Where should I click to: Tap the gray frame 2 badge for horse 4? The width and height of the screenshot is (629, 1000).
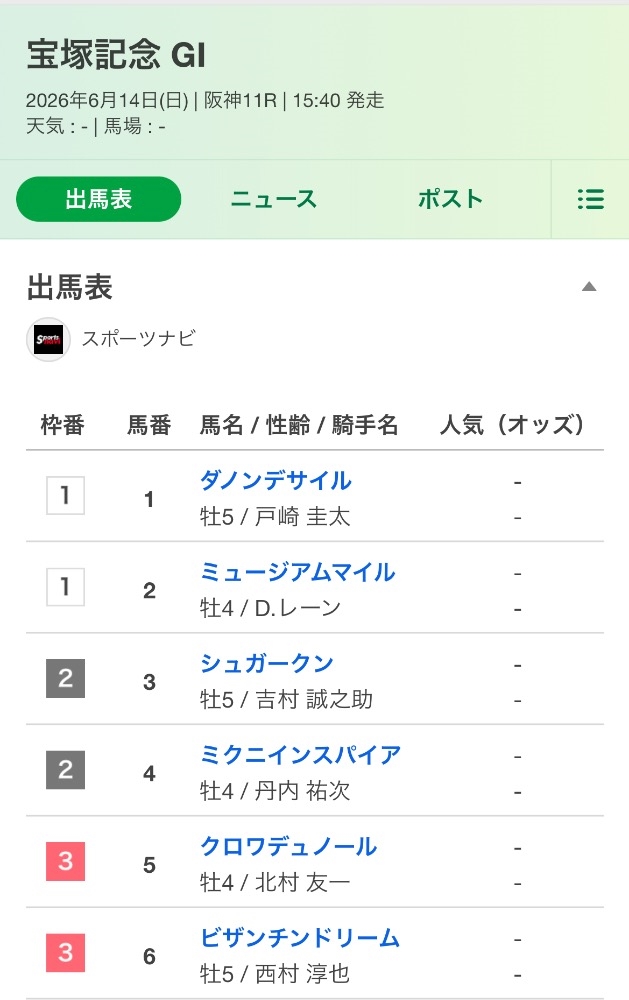(65, 770)
